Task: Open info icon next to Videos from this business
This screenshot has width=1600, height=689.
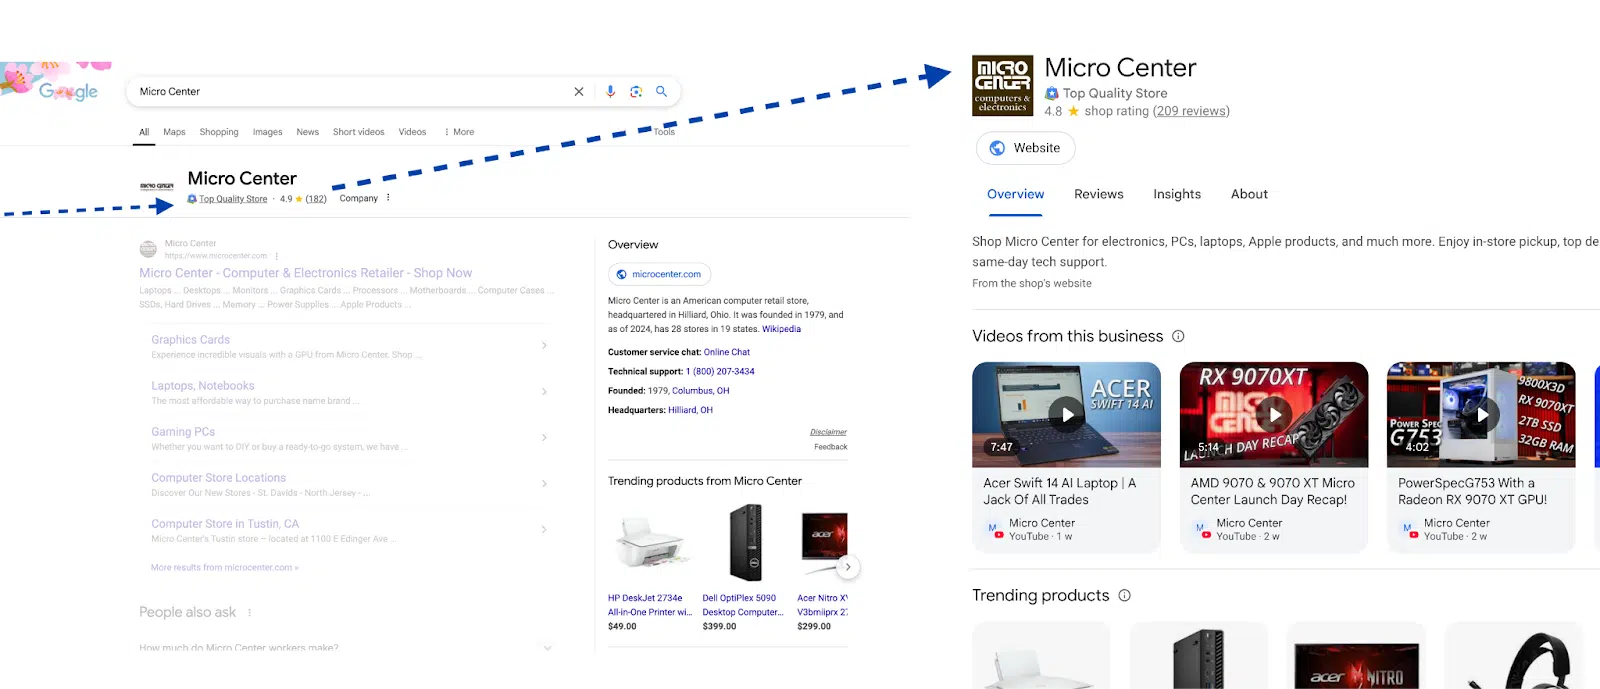Action: pyautogui.click(x=1178, y=336)
